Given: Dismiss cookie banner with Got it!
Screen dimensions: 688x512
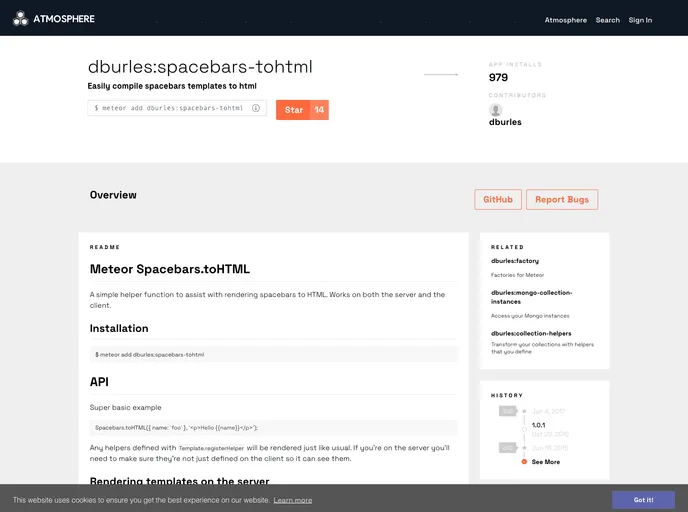Looking at the screenshot, I should coord(643,499).
